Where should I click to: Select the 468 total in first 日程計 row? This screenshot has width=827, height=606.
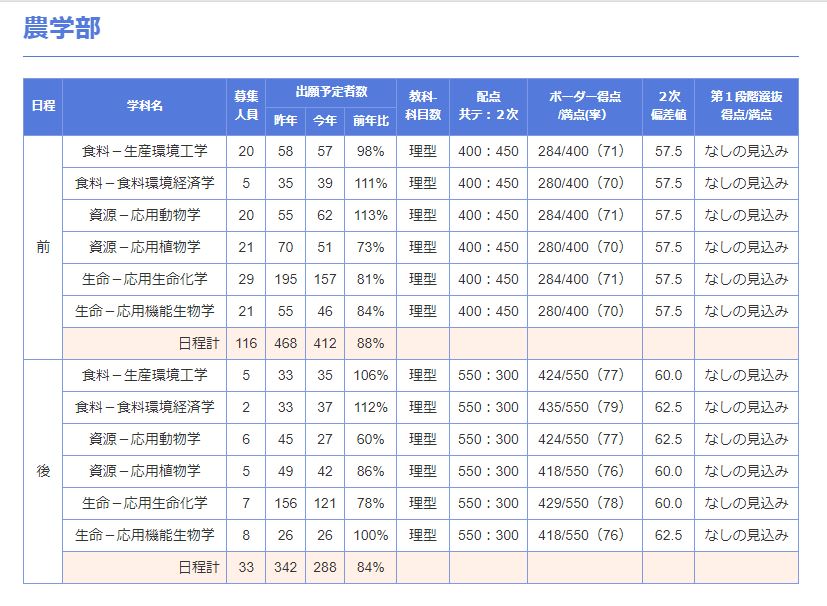[x=286, y=343]
